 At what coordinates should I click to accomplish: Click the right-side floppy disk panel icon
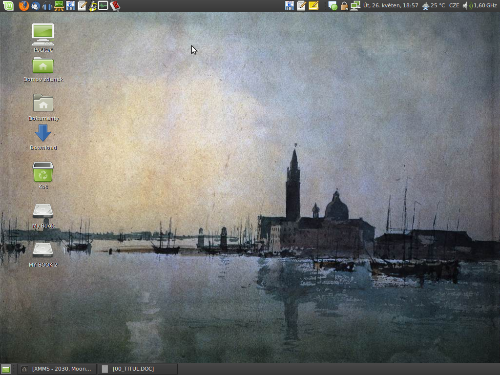coord(289,6)
